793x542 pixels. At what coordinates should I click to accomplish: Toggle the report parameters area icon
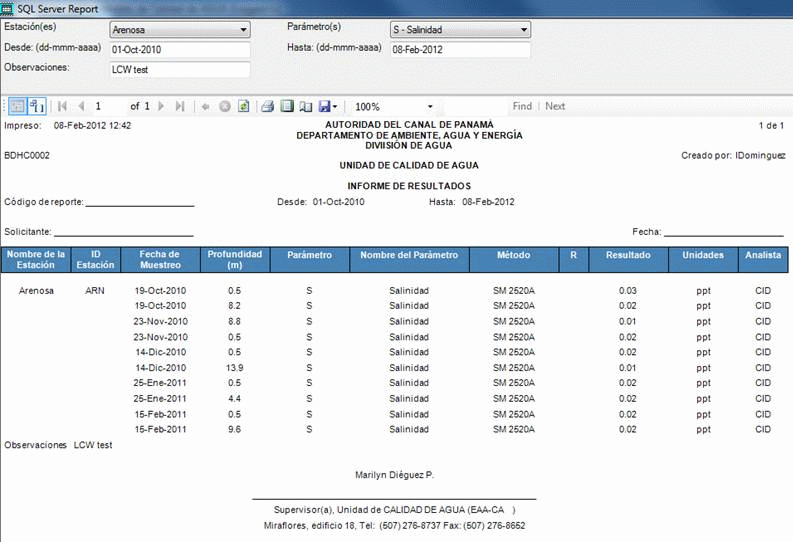(x=17, y=106)
